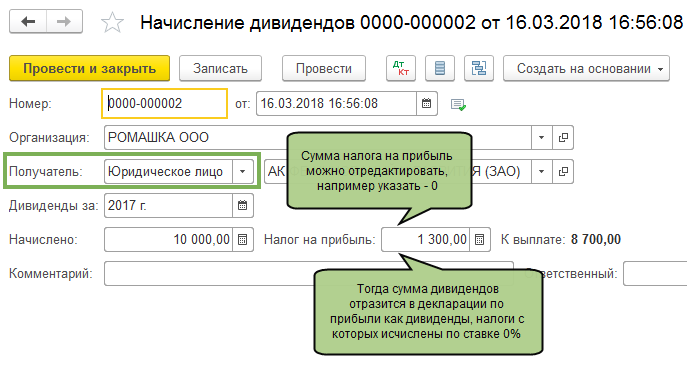Viewport: 687px width, 366px height.
Task: Expand the Создать на основании menu
Action: click(x=586, y=68)
